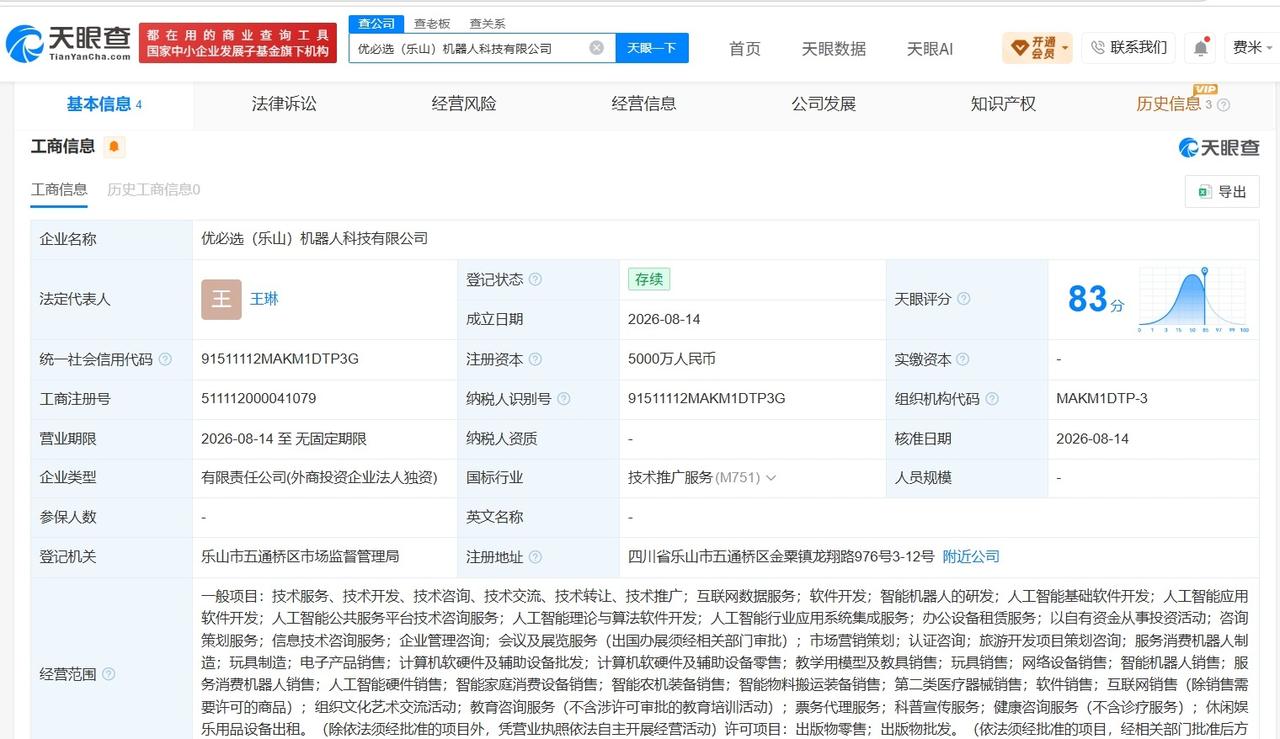
Task: Open 天眼数据 navigation link
Action: pyautogui.click(x=834, y=48)
